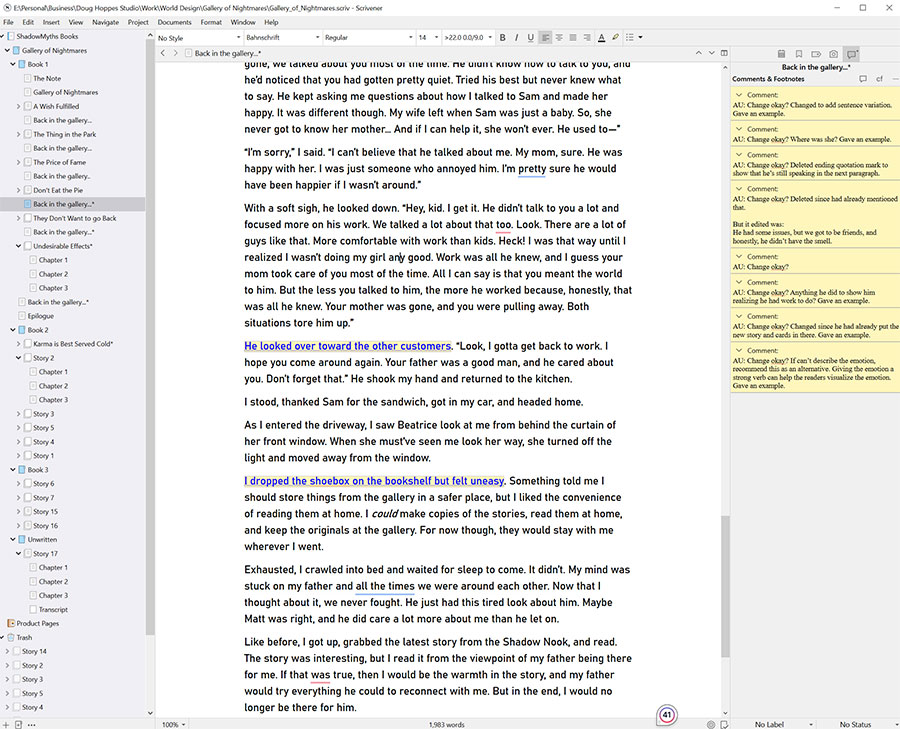This screenshot has height=729, width=900.
Task: Toggle underline formatting
Action: 530,37
